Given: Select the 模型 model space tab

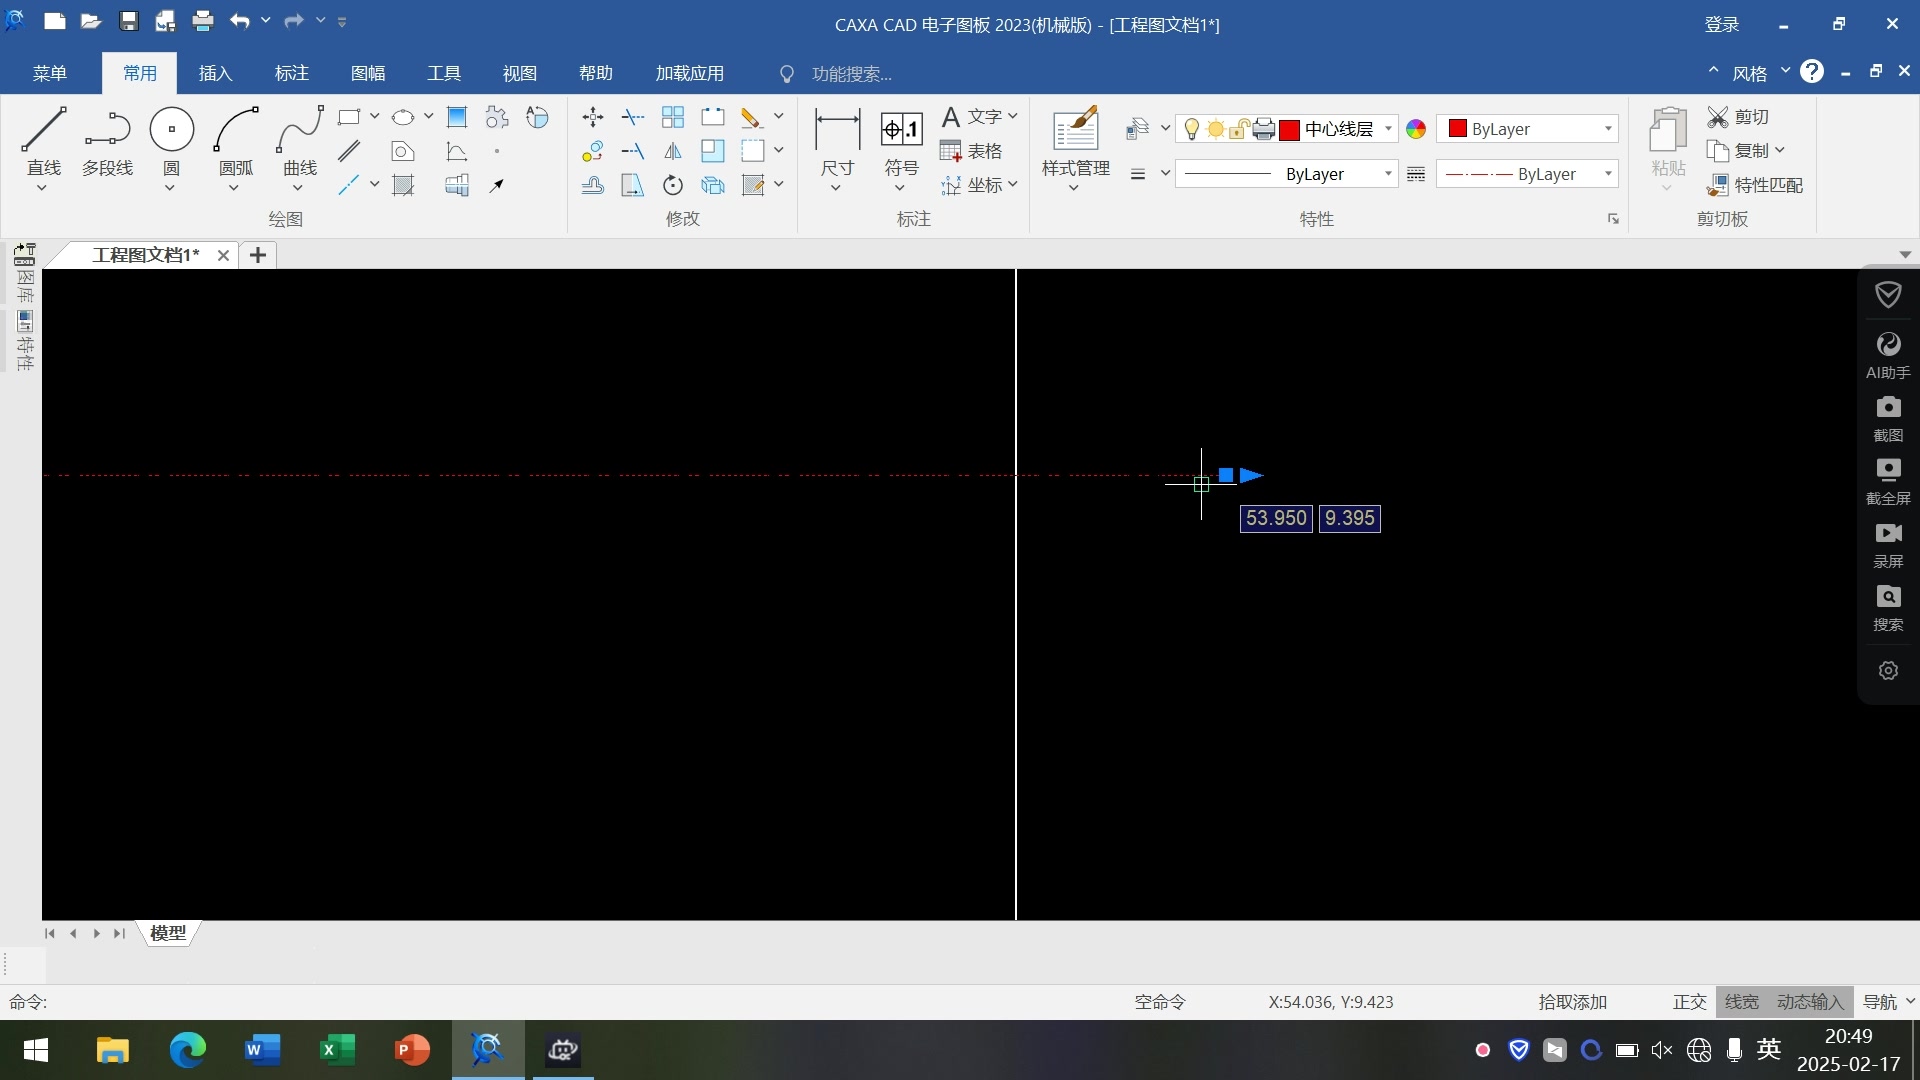Looking at the screenshot, I should (x=168, y=933).
